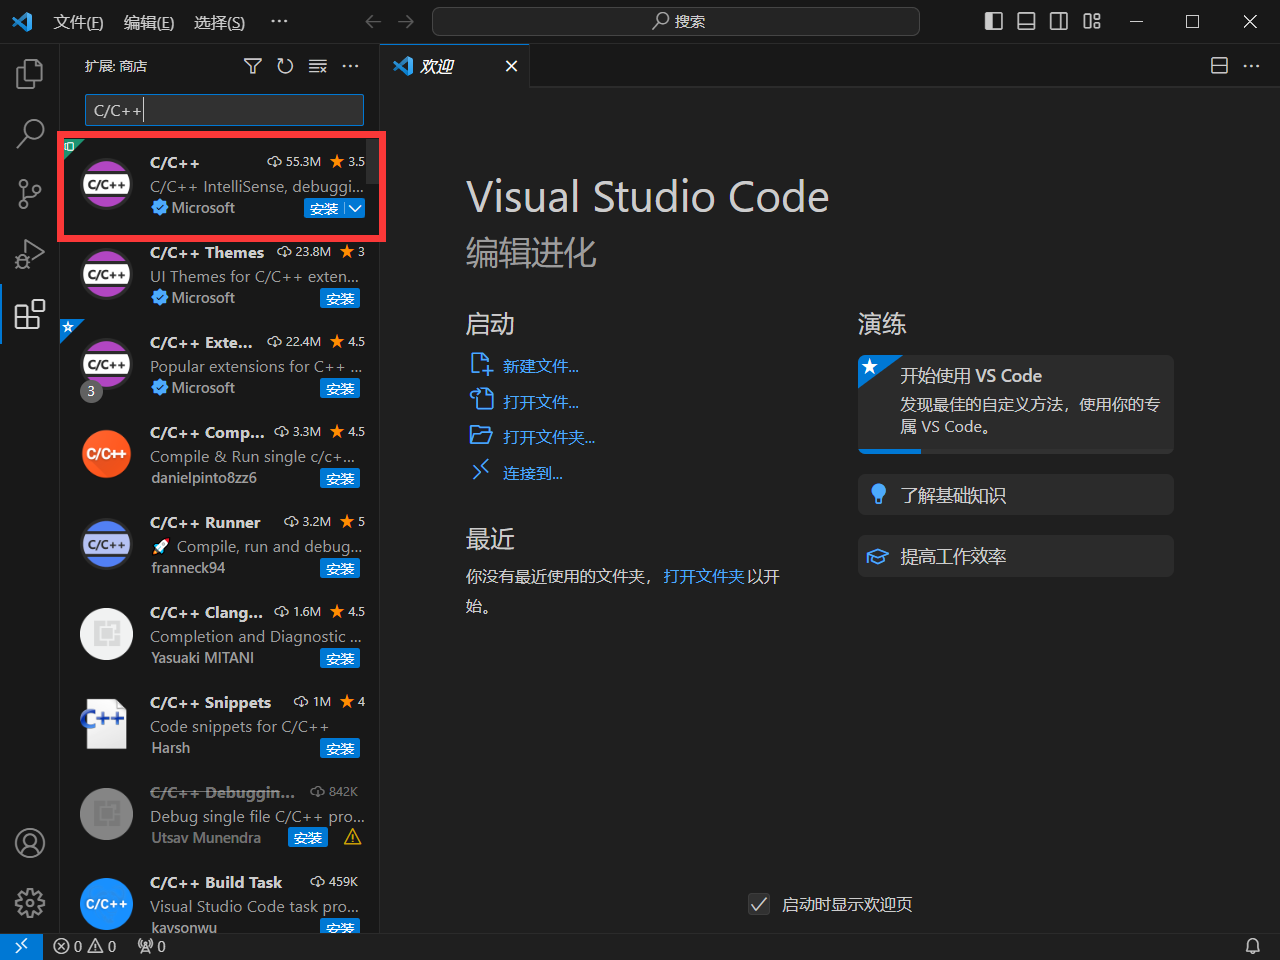Click 打开文件夹 link in recent section
Viewport: 1280px width, 960px height.
pyautogui.click(x=704, y=576)
